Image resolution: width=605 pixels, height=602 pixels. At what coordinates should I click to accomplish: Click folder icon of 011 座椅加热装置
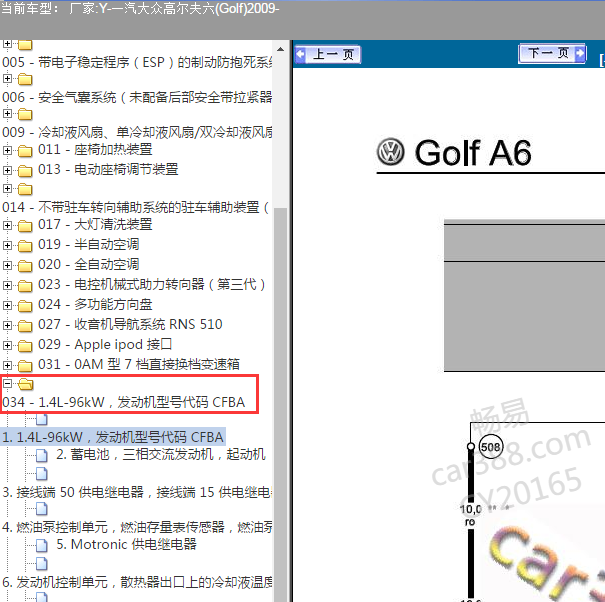click(25, 150)
